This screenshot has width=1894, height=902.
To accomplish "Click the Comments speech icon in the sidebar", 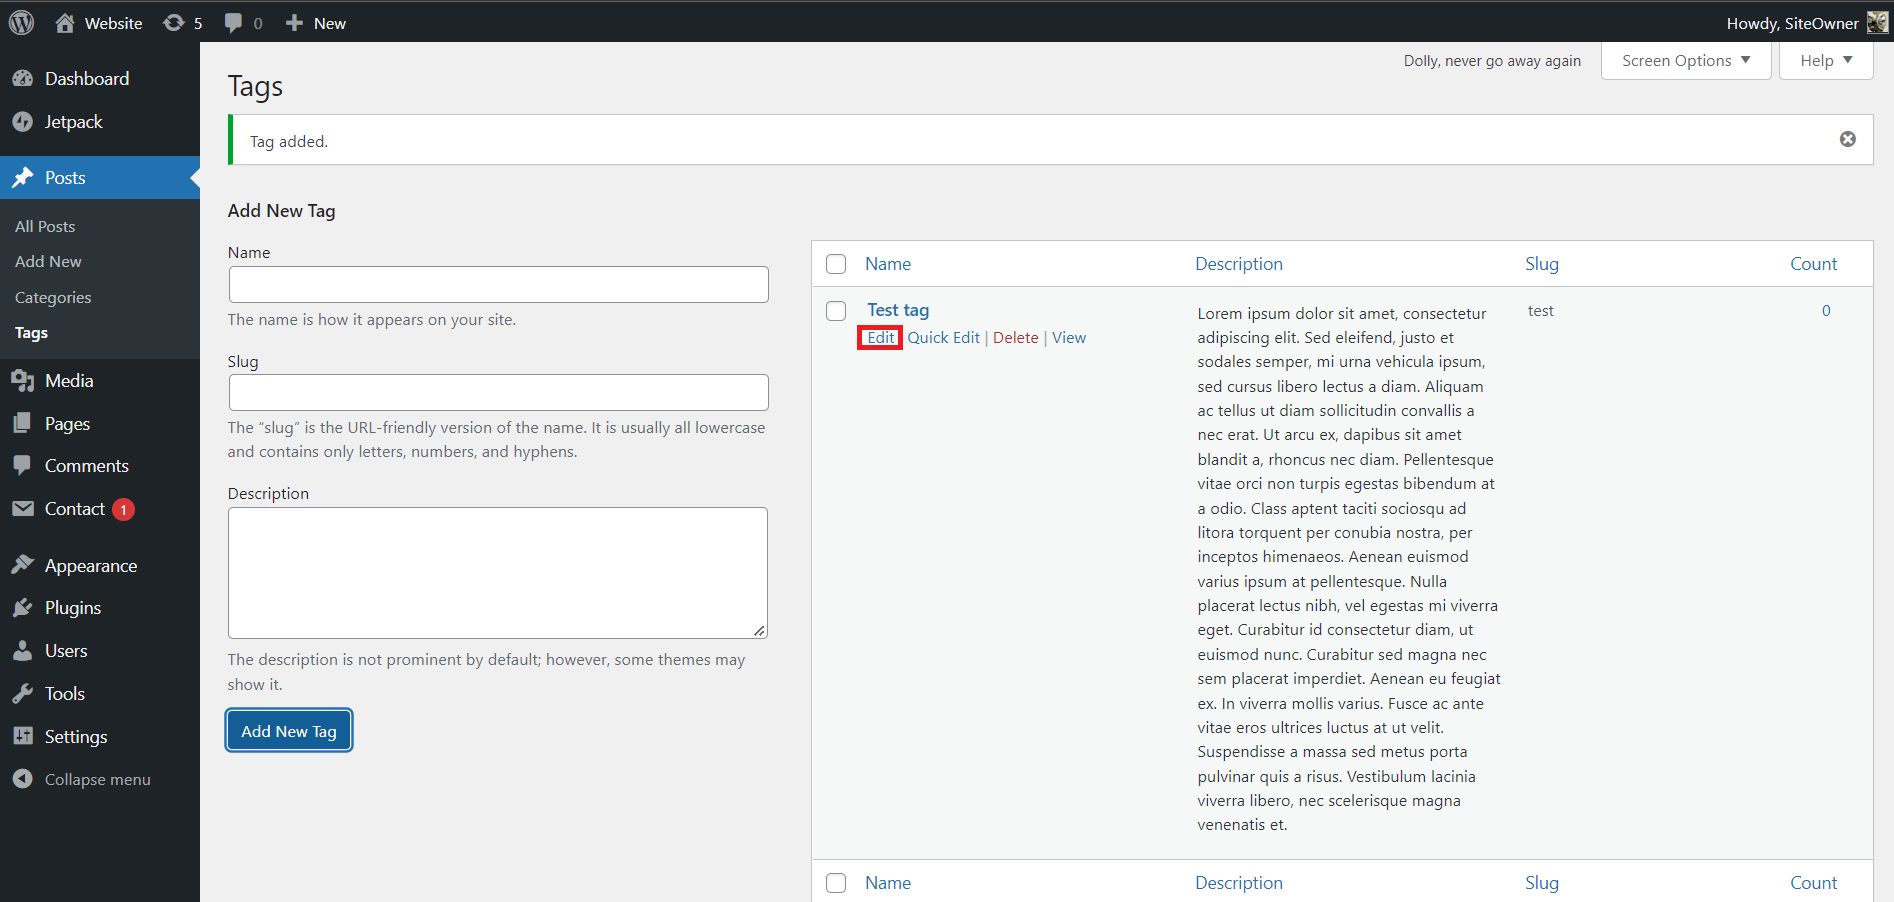I will pos(24,465).
